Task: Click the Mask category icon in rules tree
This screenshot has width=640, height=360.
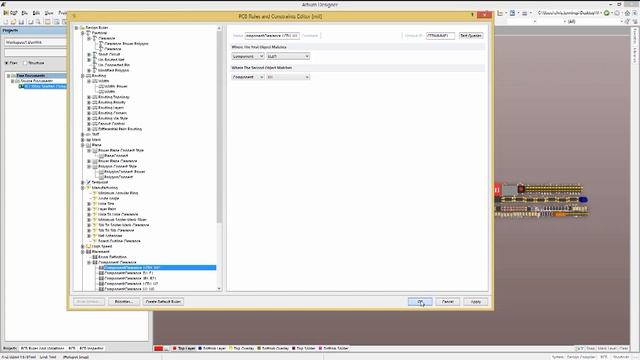Action: [88, 140]
